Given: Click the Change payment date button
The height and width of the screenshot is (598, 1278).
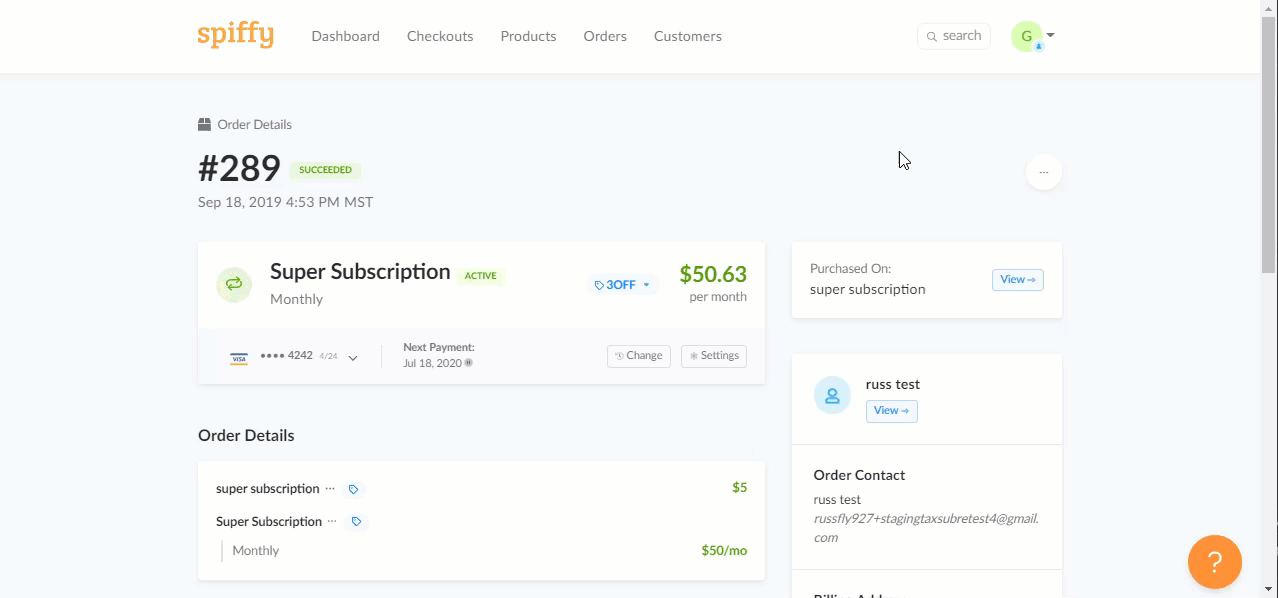Looking at the screenshot, I should [639, 356].
